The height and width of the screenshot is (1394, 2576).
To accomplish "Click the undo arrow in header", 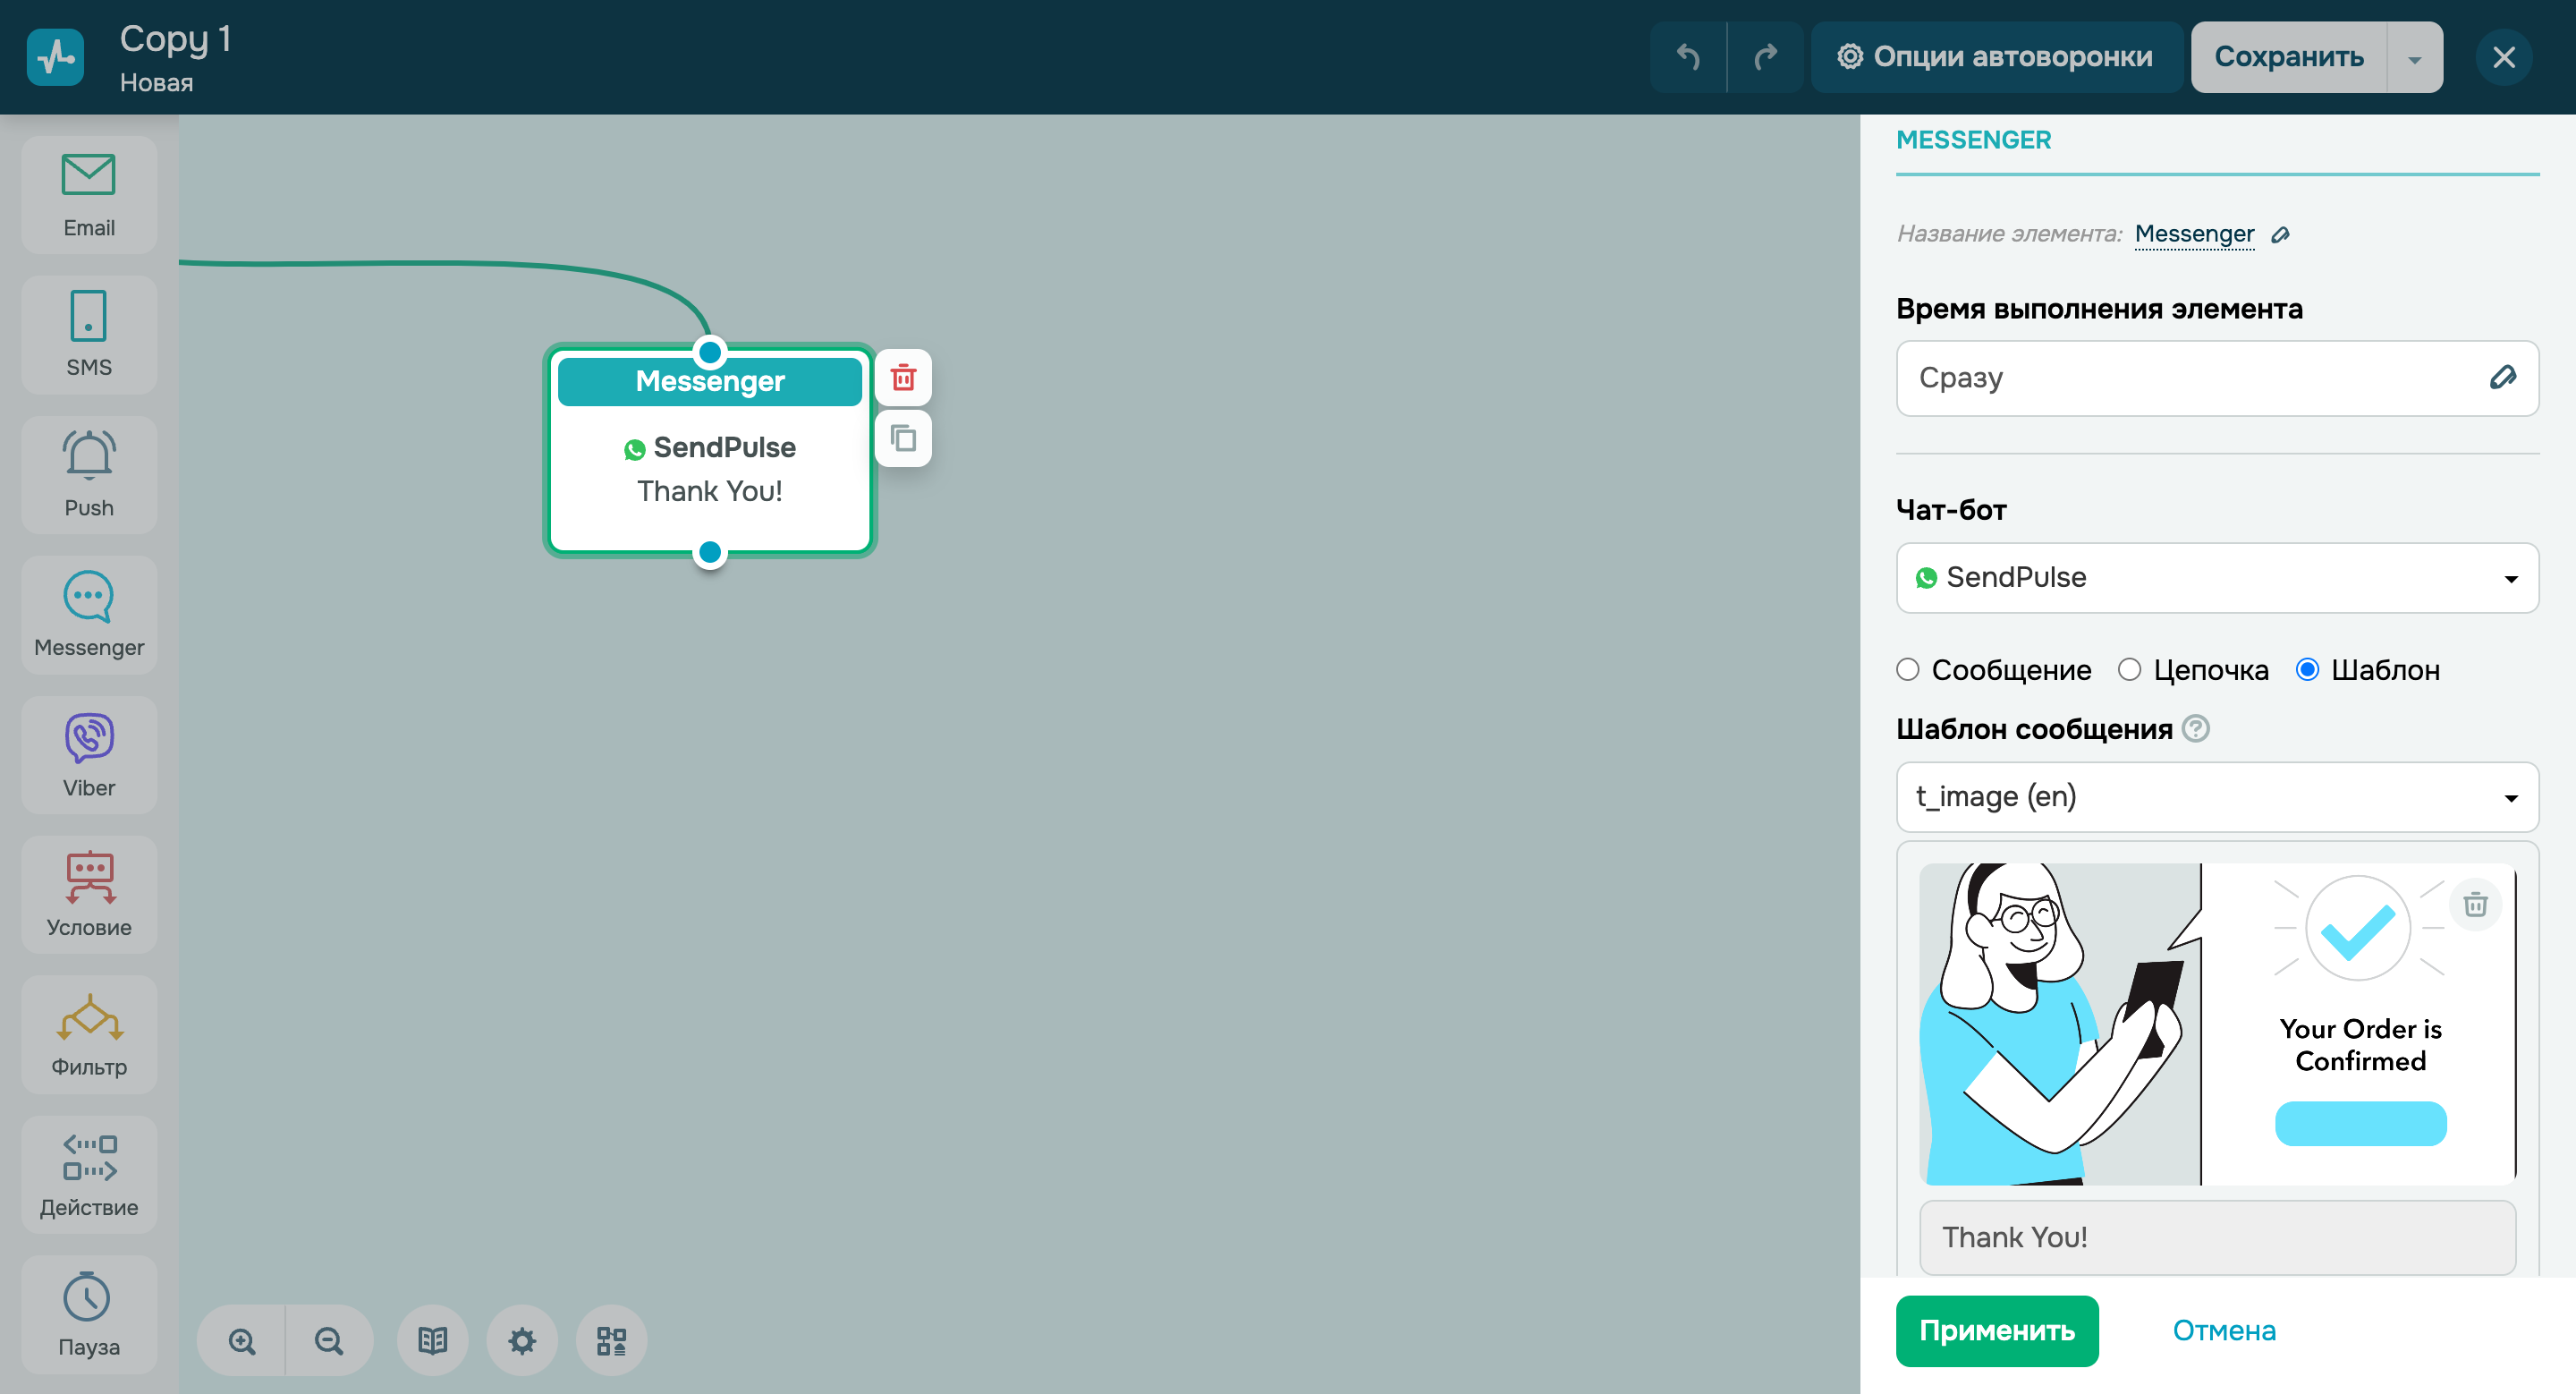I will (1688, 57).
